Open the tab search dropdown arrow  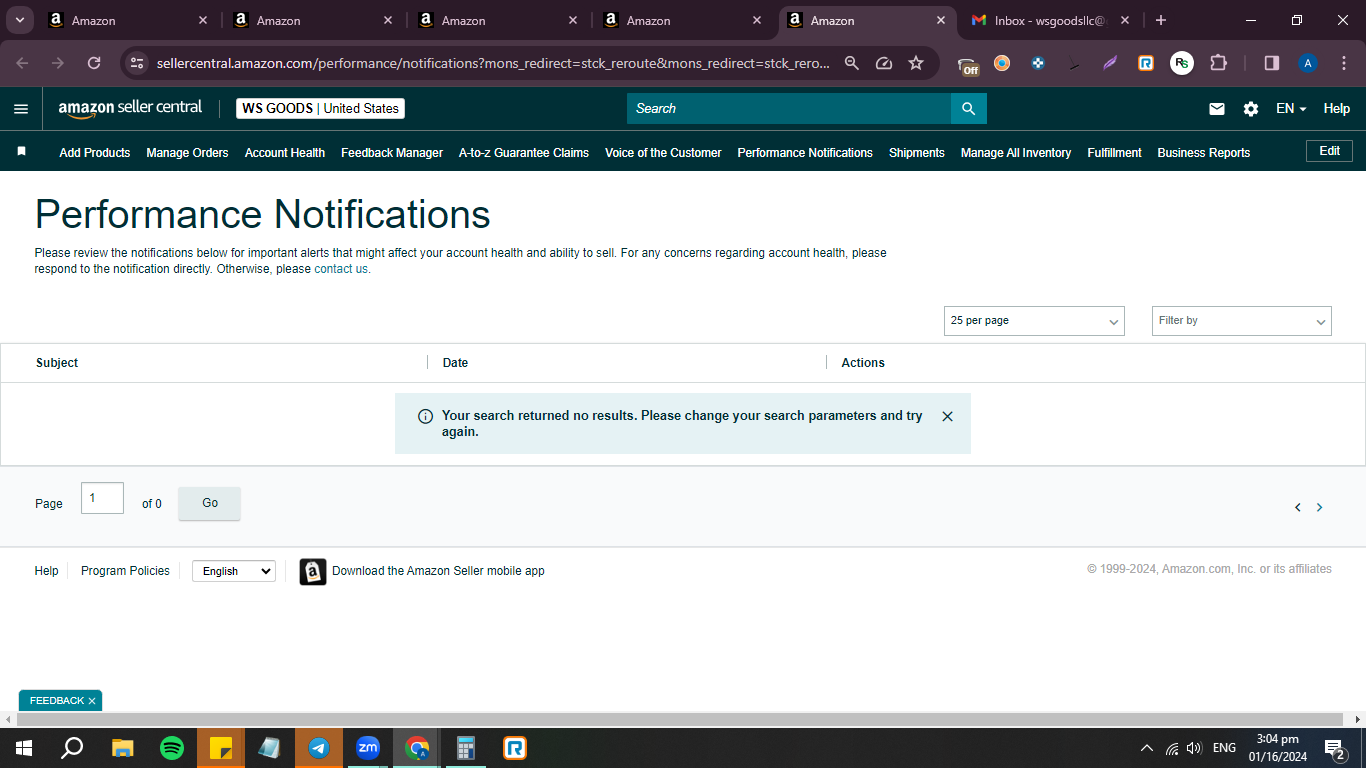tap(19, 20)
